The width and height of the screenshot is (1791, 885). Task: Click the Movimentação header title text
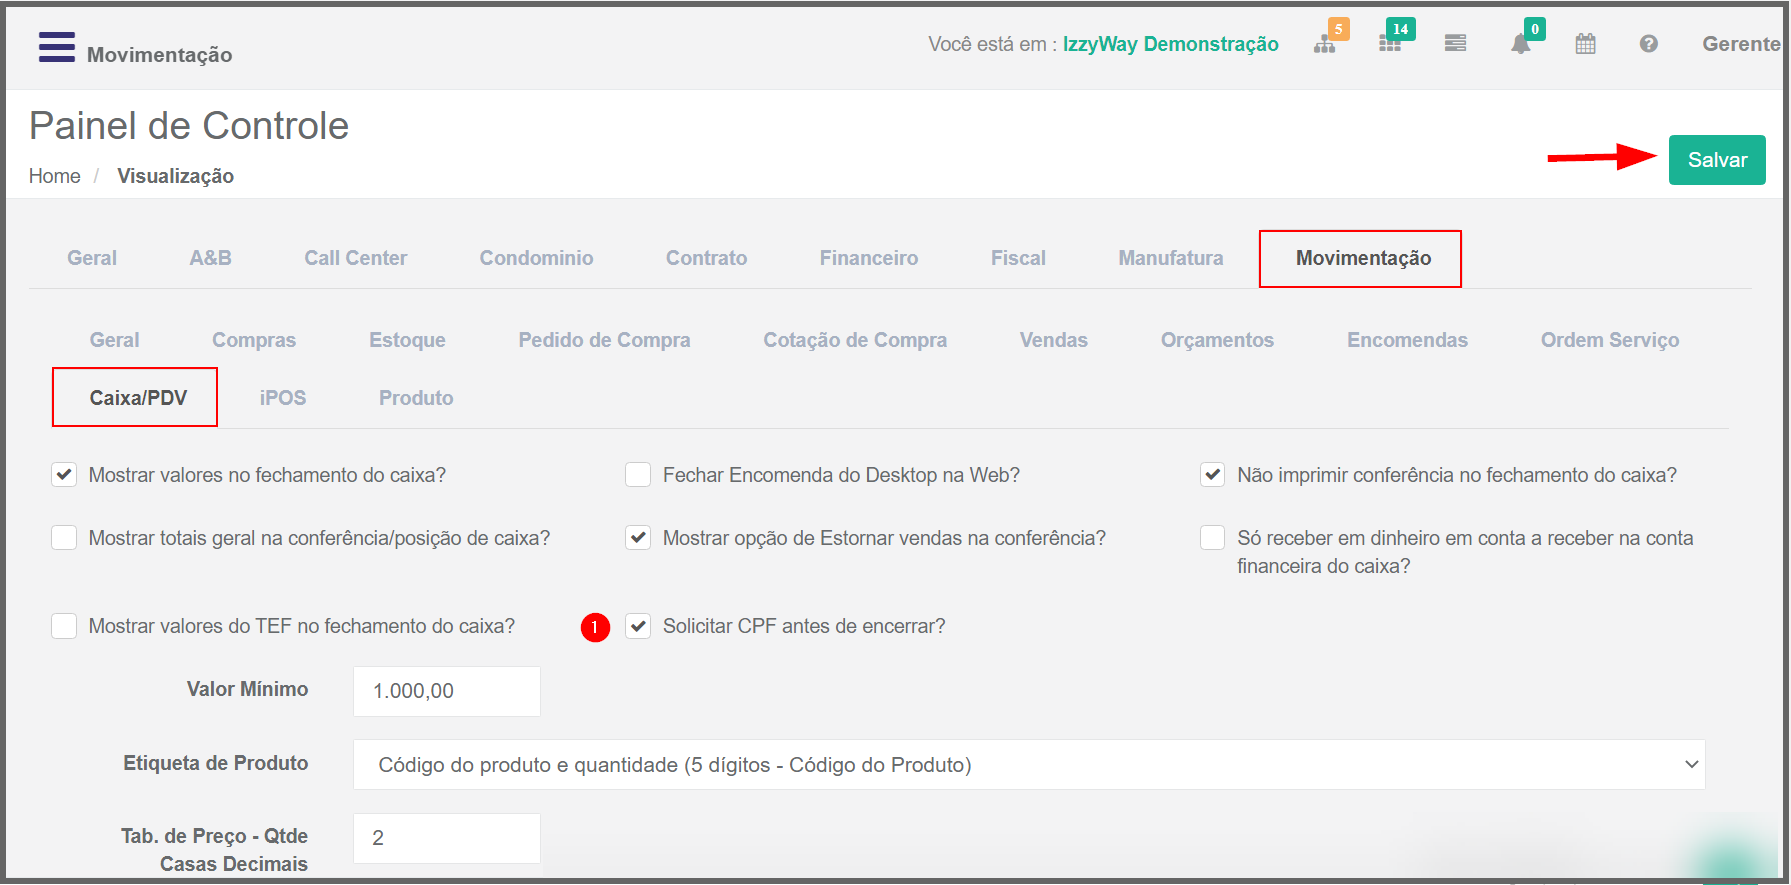[159, 55]
